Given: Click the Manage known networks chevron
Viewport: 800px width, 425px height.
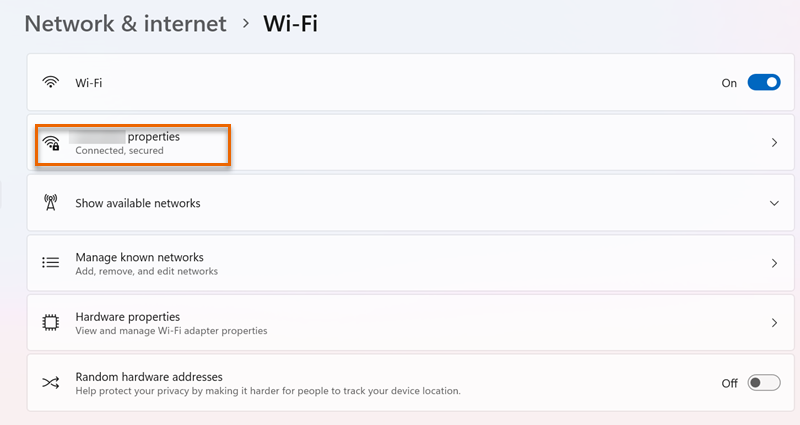Looking at the screenshot, I should pos(774,263).
